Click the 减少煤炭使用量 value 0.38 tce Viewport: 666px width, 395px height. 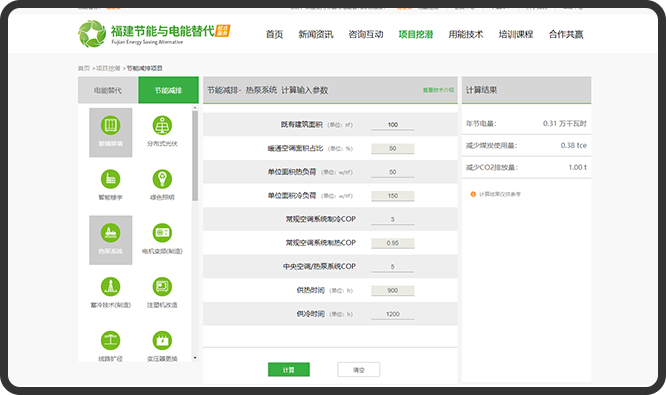[573, 145]
